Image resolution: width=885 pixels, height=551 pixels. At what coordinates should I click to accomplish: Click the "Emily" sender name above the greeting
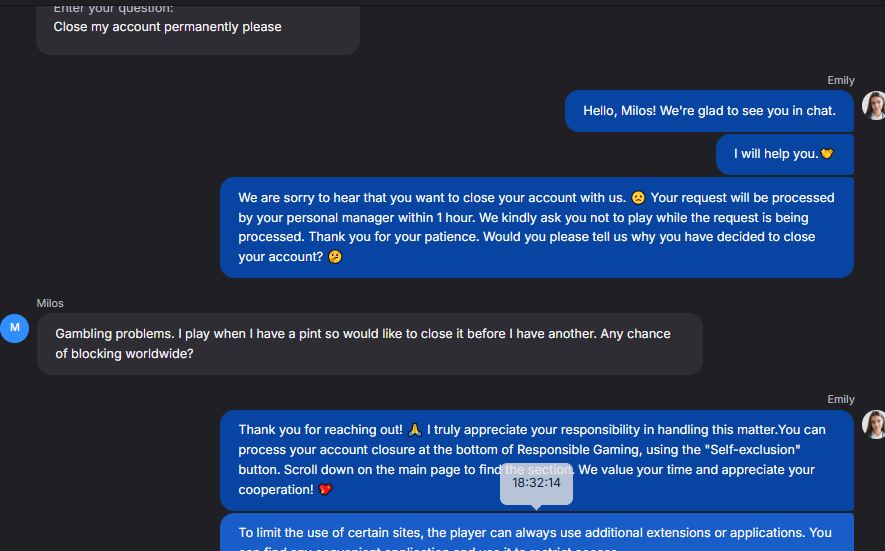point(840,81)
